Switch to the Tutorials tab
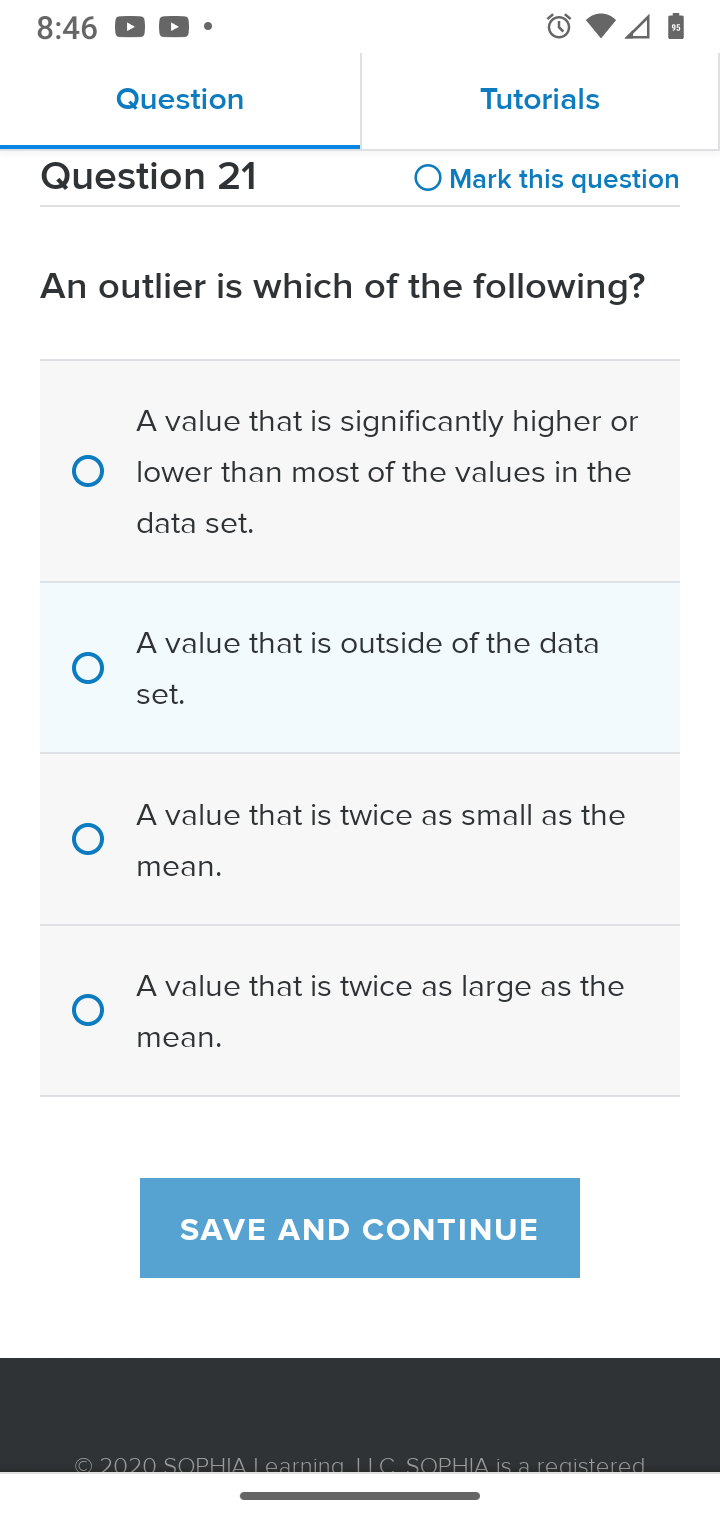This screenshot has width=720, height=1520. 540,100
